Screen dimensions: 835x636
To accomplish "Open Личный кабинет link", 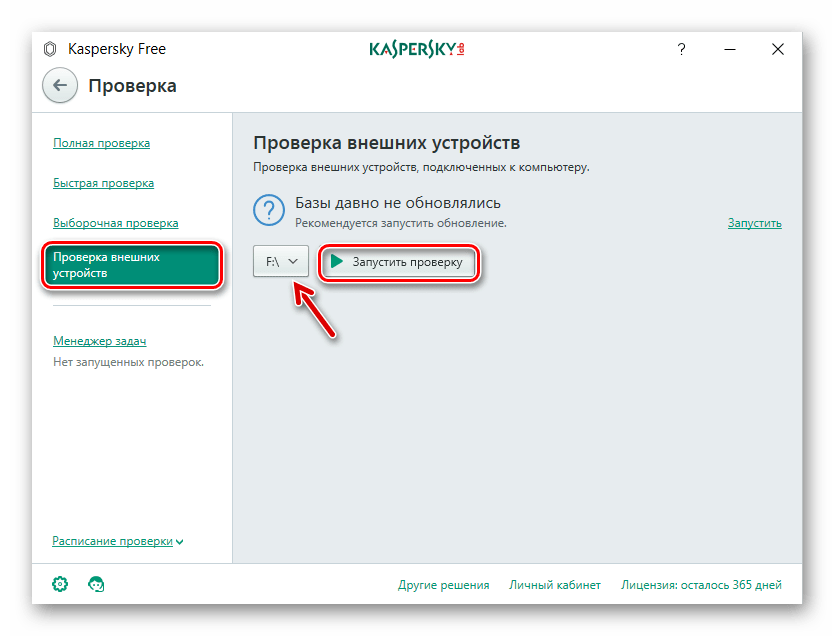I will [554, 585].
